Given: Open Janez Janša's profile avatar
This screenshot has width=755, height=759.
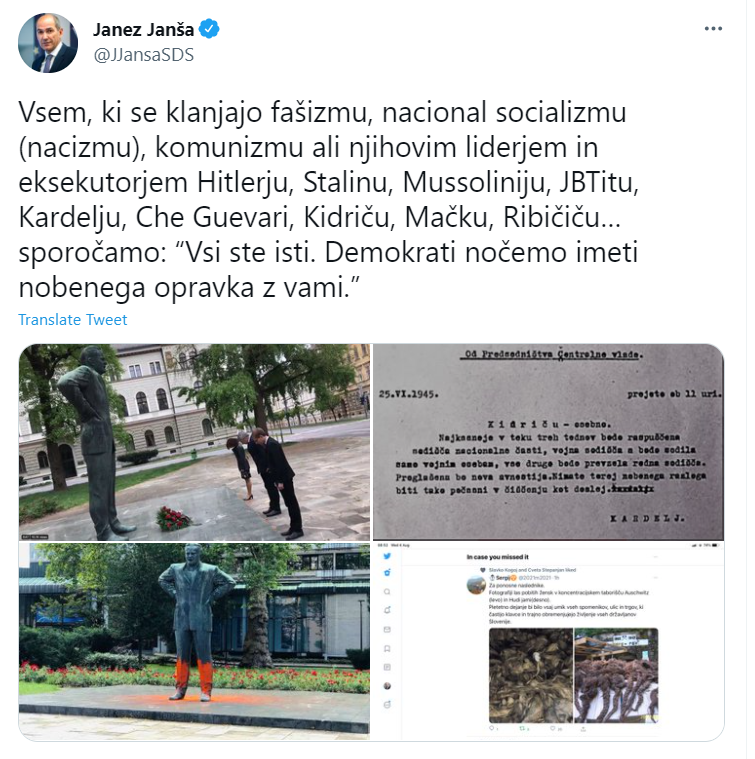Looking at the screenshot, I should pos(47,43).
